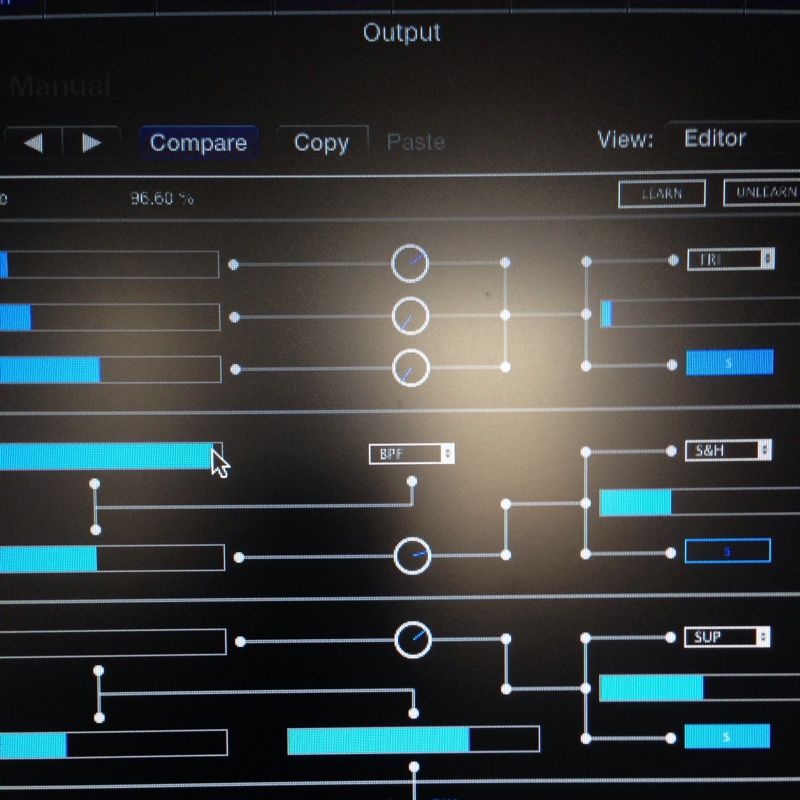
Task: Toggle the sync 's' button under SUP
Action: (x=727, y=737)
